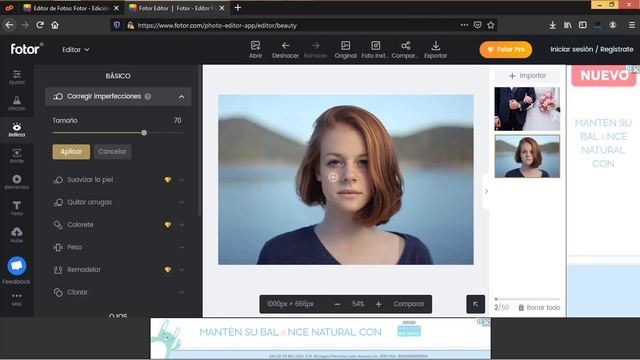The width and height of the screenshot is (640, 360).
Task: Open the Efectos sidebar panel
Action: click(x=17, y=103)
